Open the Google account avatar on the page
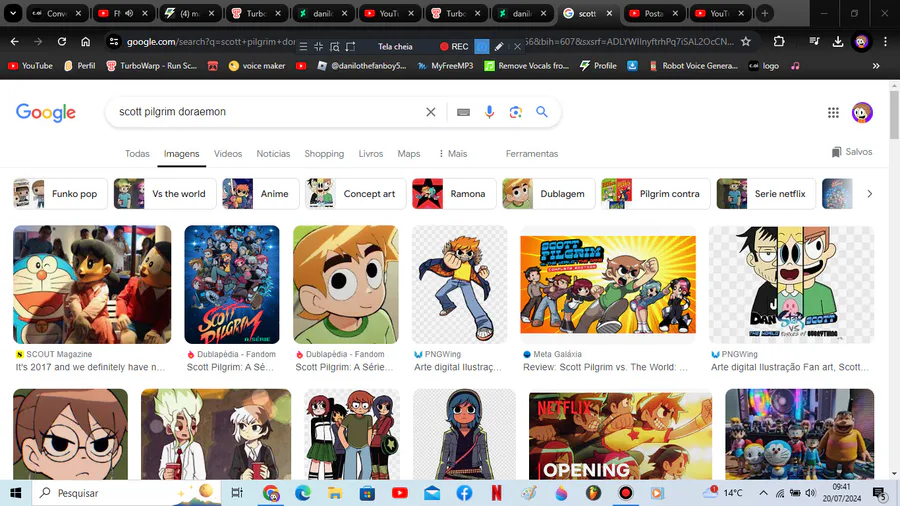This screenshot has width=900, height=506. (x=862, y=113)
